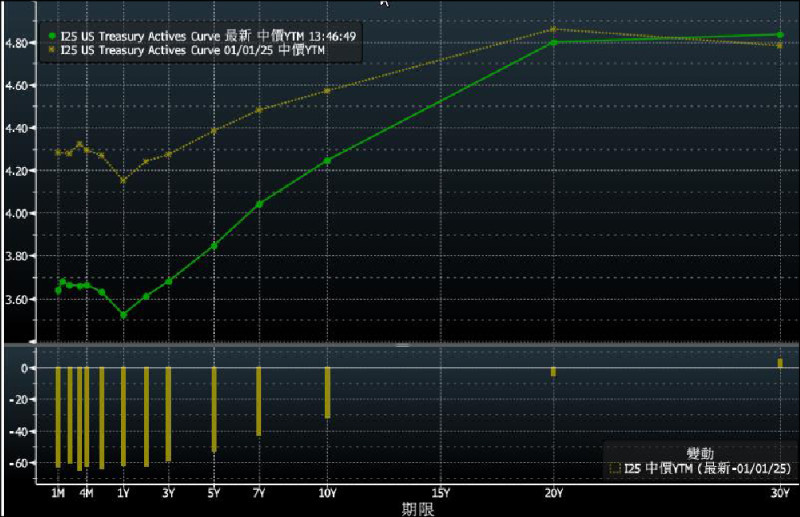
Task: Click the green curve's lowest point at 1Y
Action: [123, 315]
